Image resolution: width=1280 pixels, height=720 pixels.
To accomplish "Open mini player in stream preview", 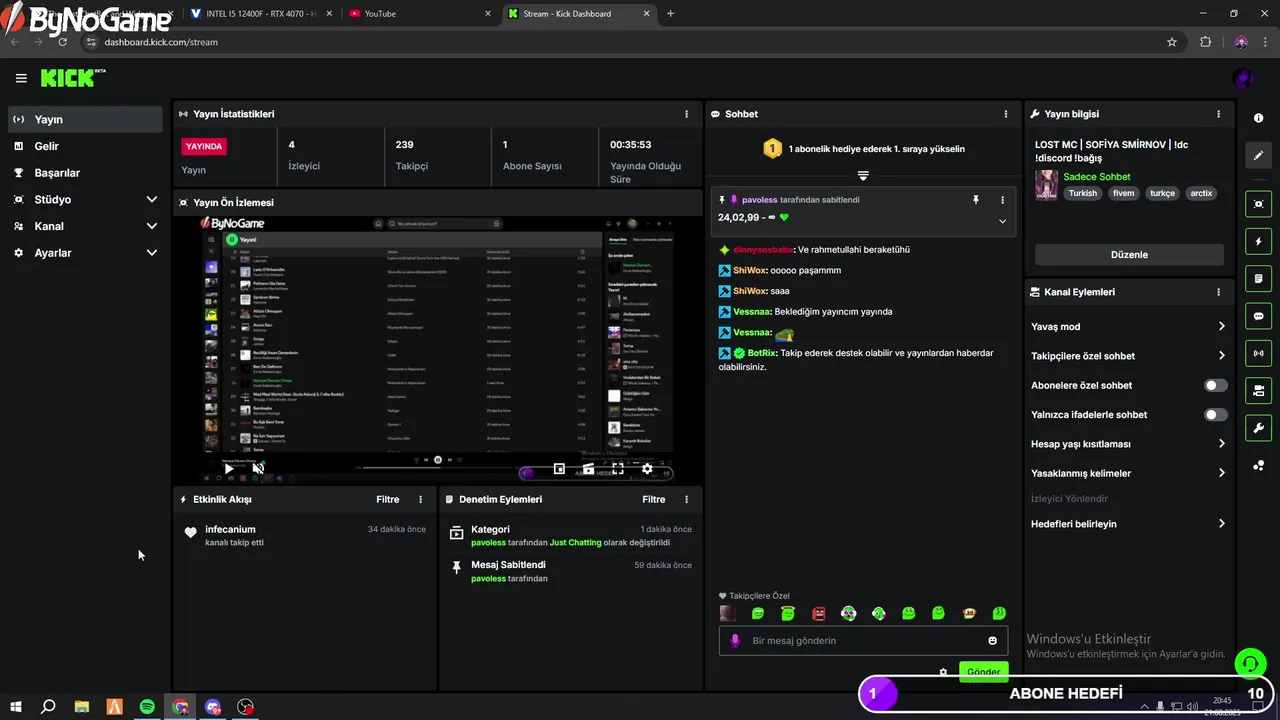I will [x=559, y=468].
